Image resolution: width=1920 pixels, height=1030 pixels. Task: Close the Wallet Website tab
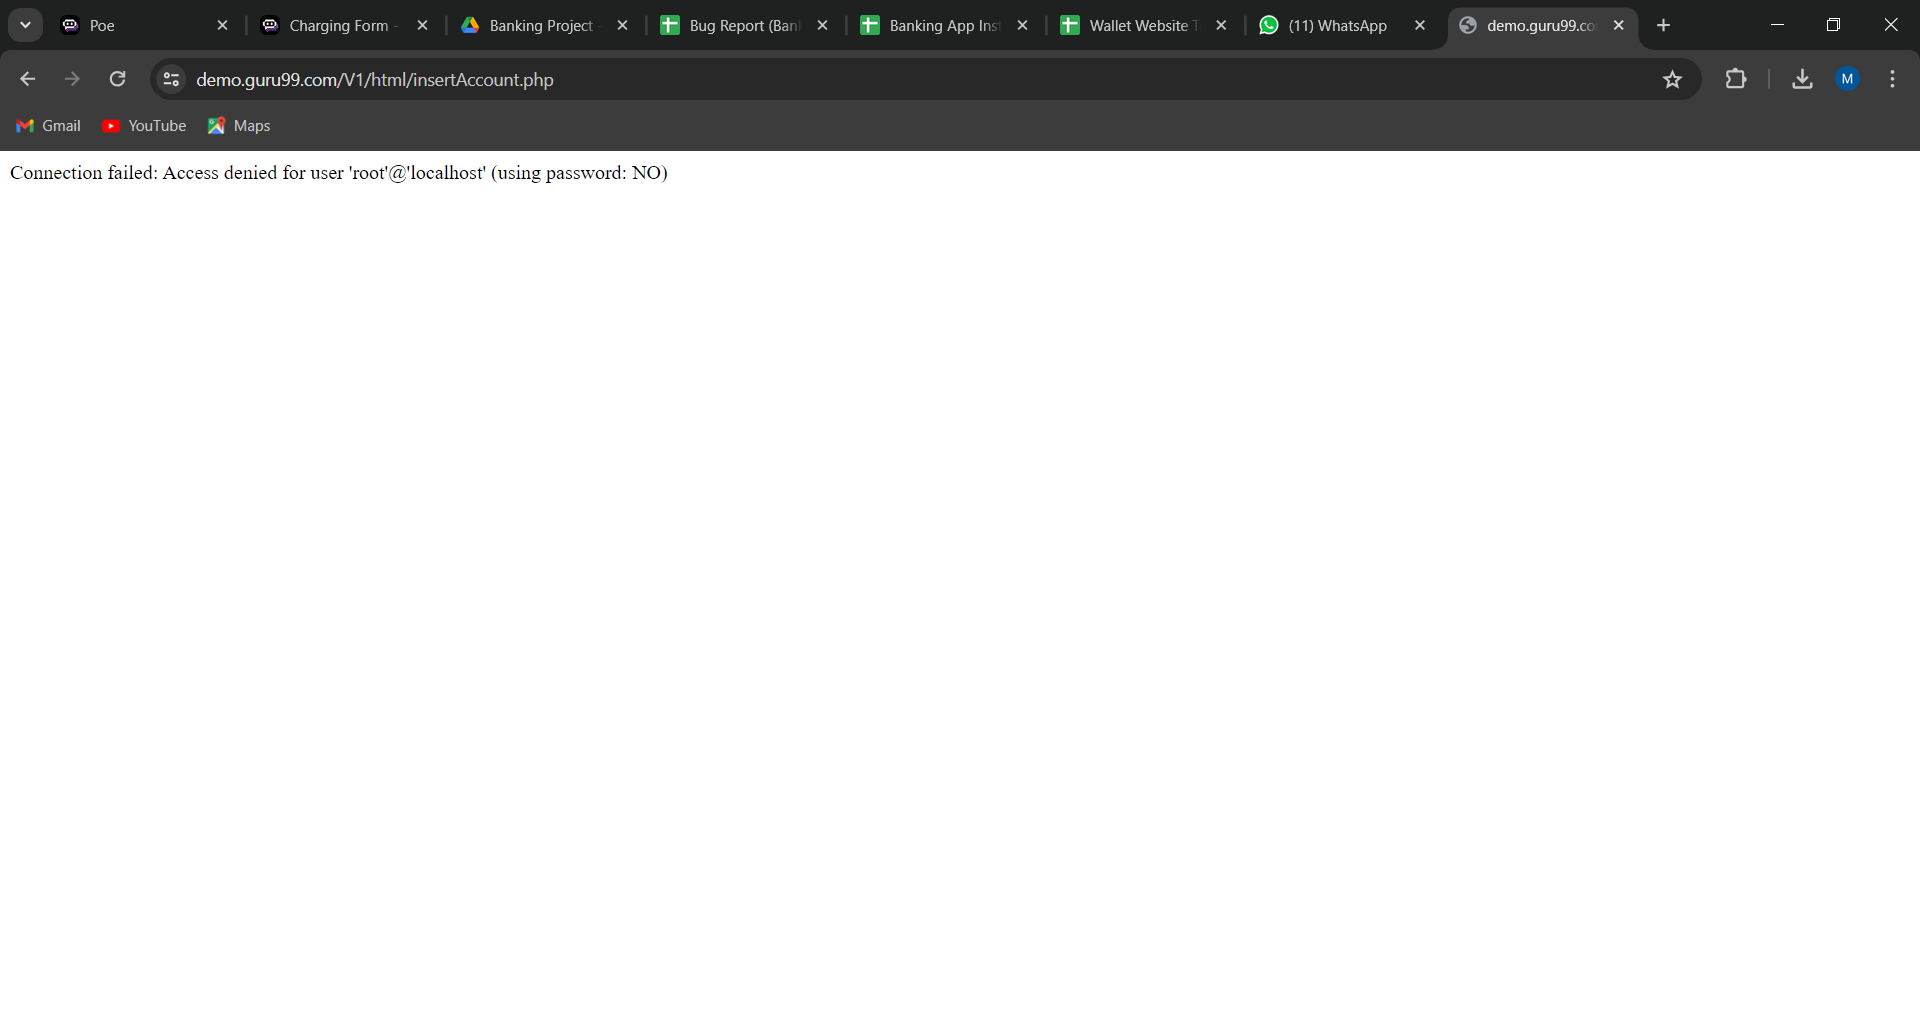(x=1221, y=25)
